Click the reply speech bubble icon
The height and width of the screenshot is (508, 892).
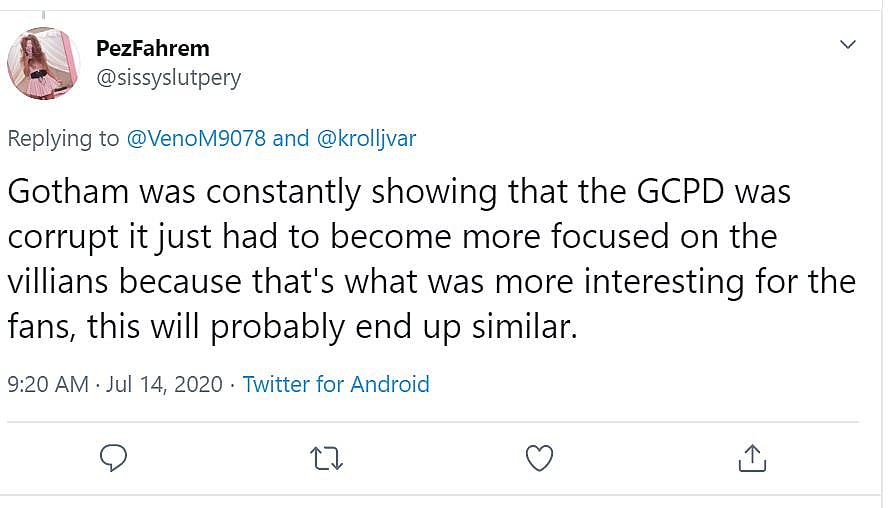[x=113, y=458]
